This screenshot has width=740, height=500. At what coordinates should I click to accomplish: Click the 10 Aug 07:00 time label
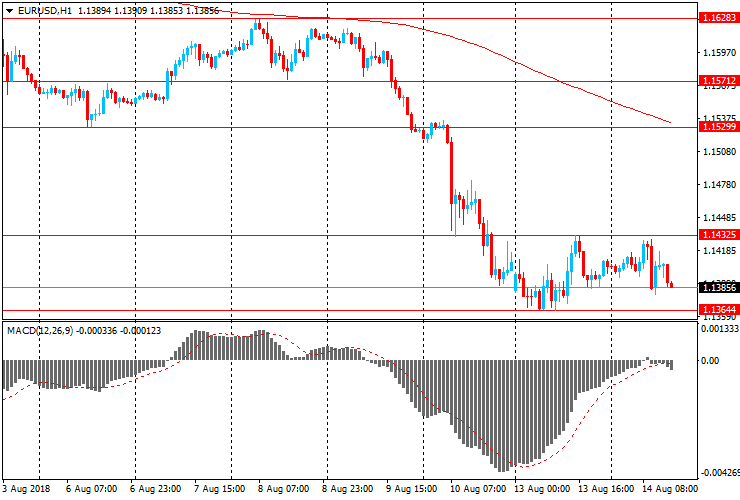[x=478, y=488]
